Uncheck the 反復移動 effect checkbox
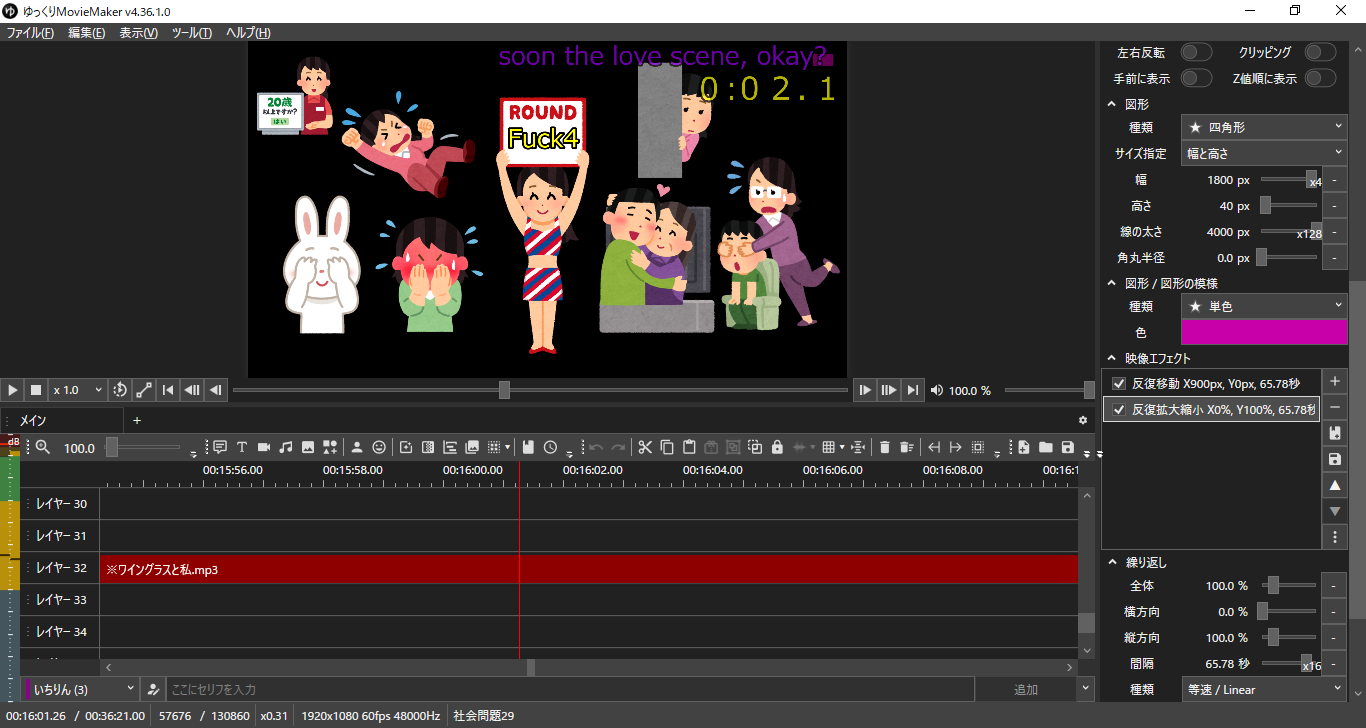The image size is (1366, 728). (x=1119, y=383)
